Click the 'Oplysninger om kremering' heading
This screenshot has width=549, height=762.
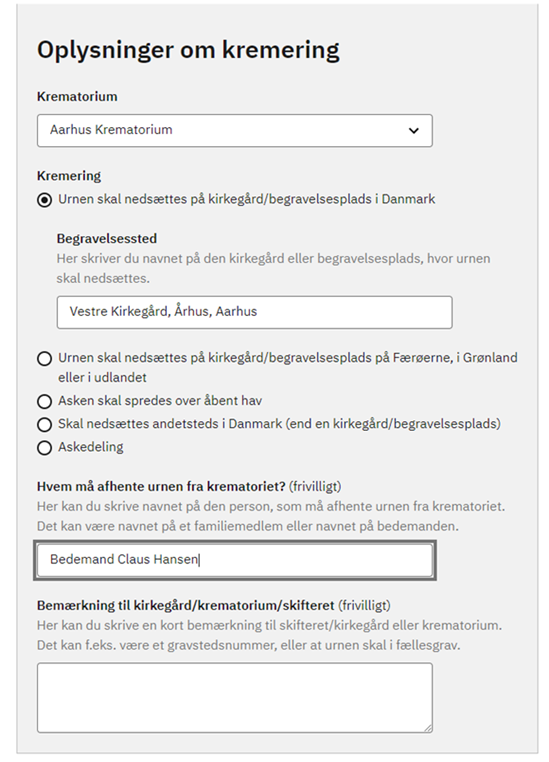[x=189, y=50]
